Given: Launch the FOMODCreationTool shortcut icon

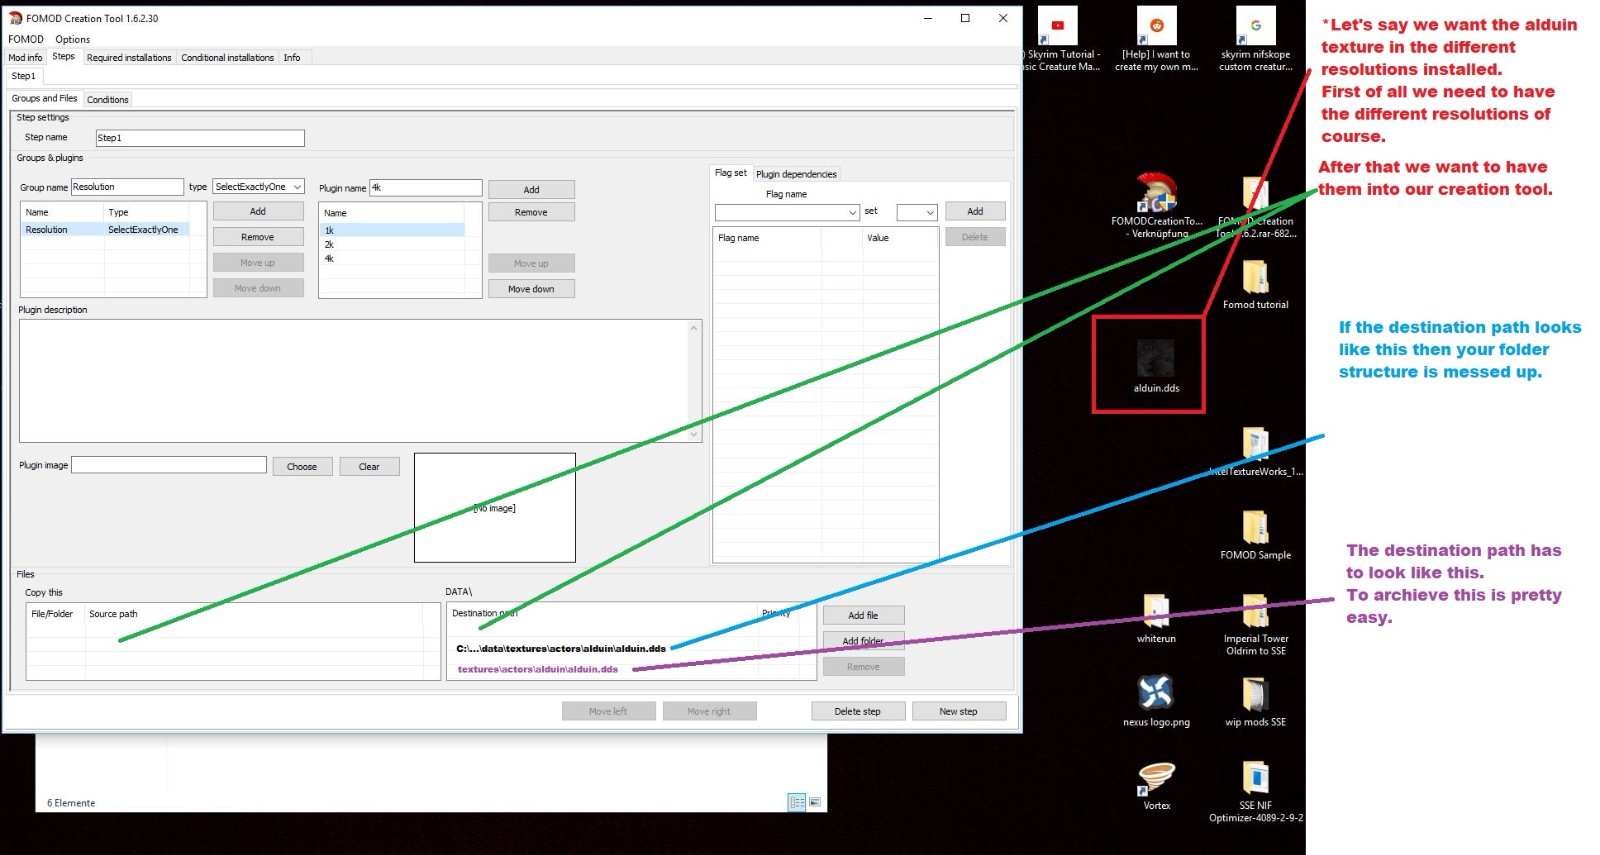Looking at the screenshot, I should coord(1156,194).
